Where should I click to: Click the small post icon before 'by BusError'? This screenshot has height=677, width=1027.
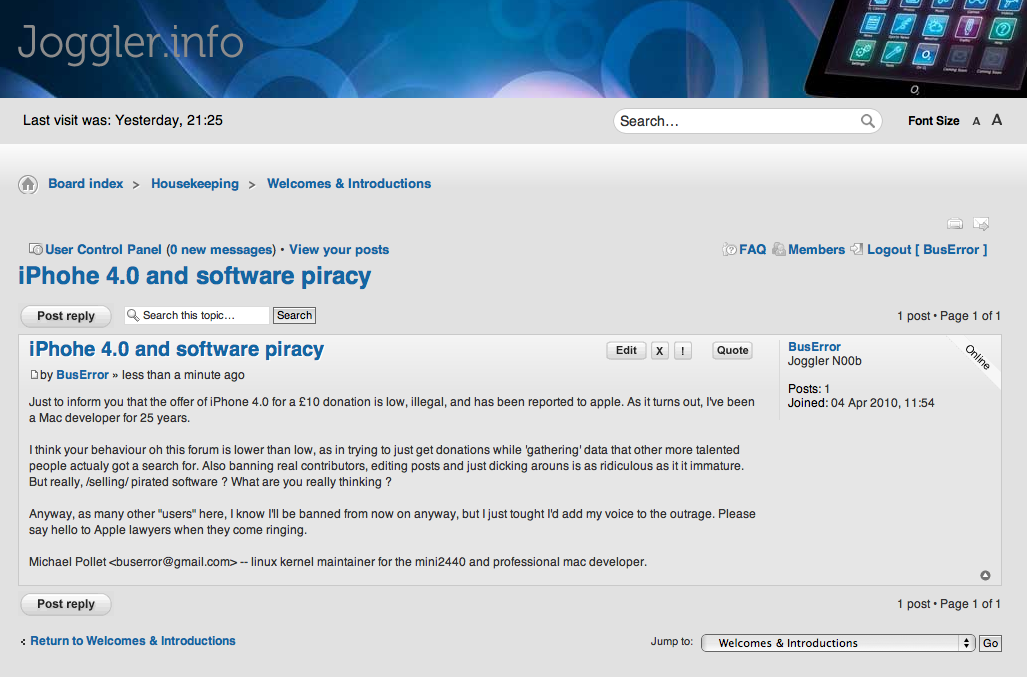pyautogui.click(x=34, y=375)
